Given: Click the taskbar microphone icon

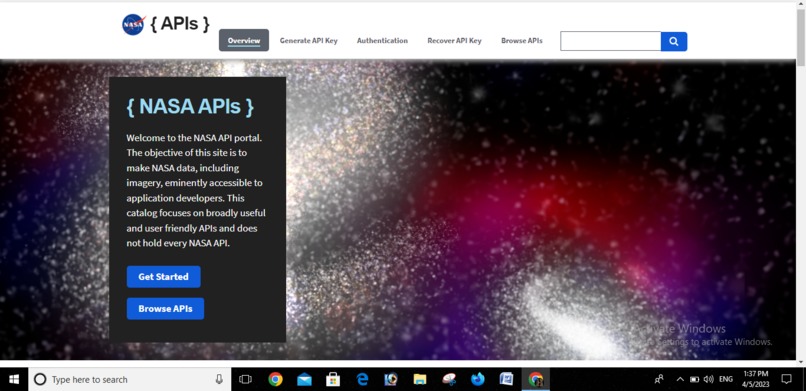Looking at the screenshot, I should click(x=219, y=379).
